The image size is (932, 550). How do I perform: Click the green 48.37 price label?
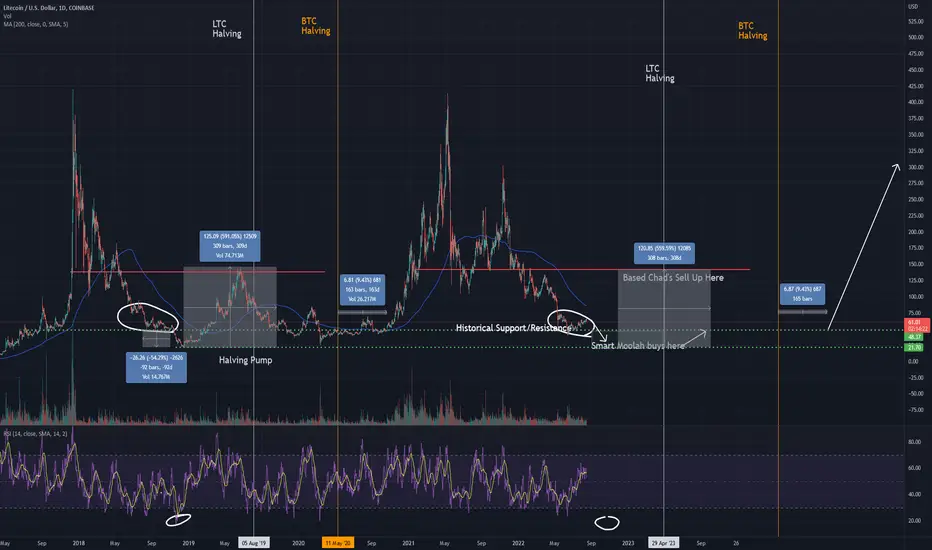914,337
